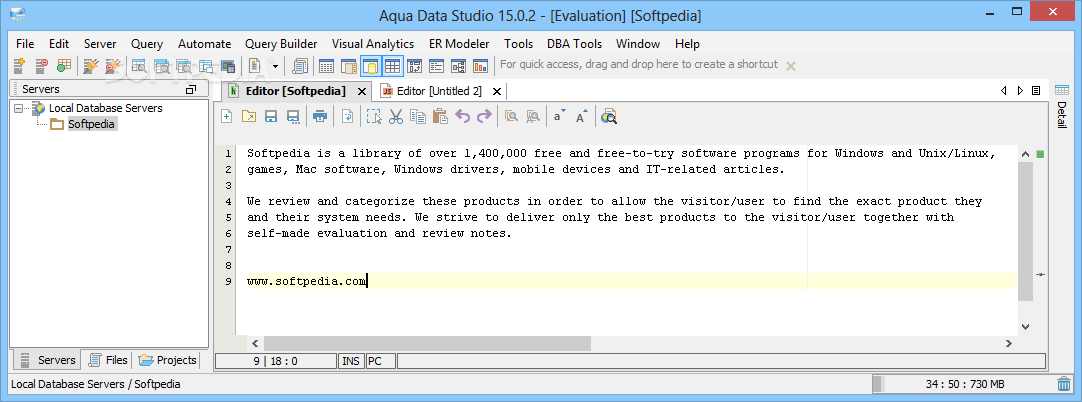Image resolution: width=1082 pixels, height=402 pixels.
Task: Collapse the Local Database Servers tree node
Action: tap(18, 108)
